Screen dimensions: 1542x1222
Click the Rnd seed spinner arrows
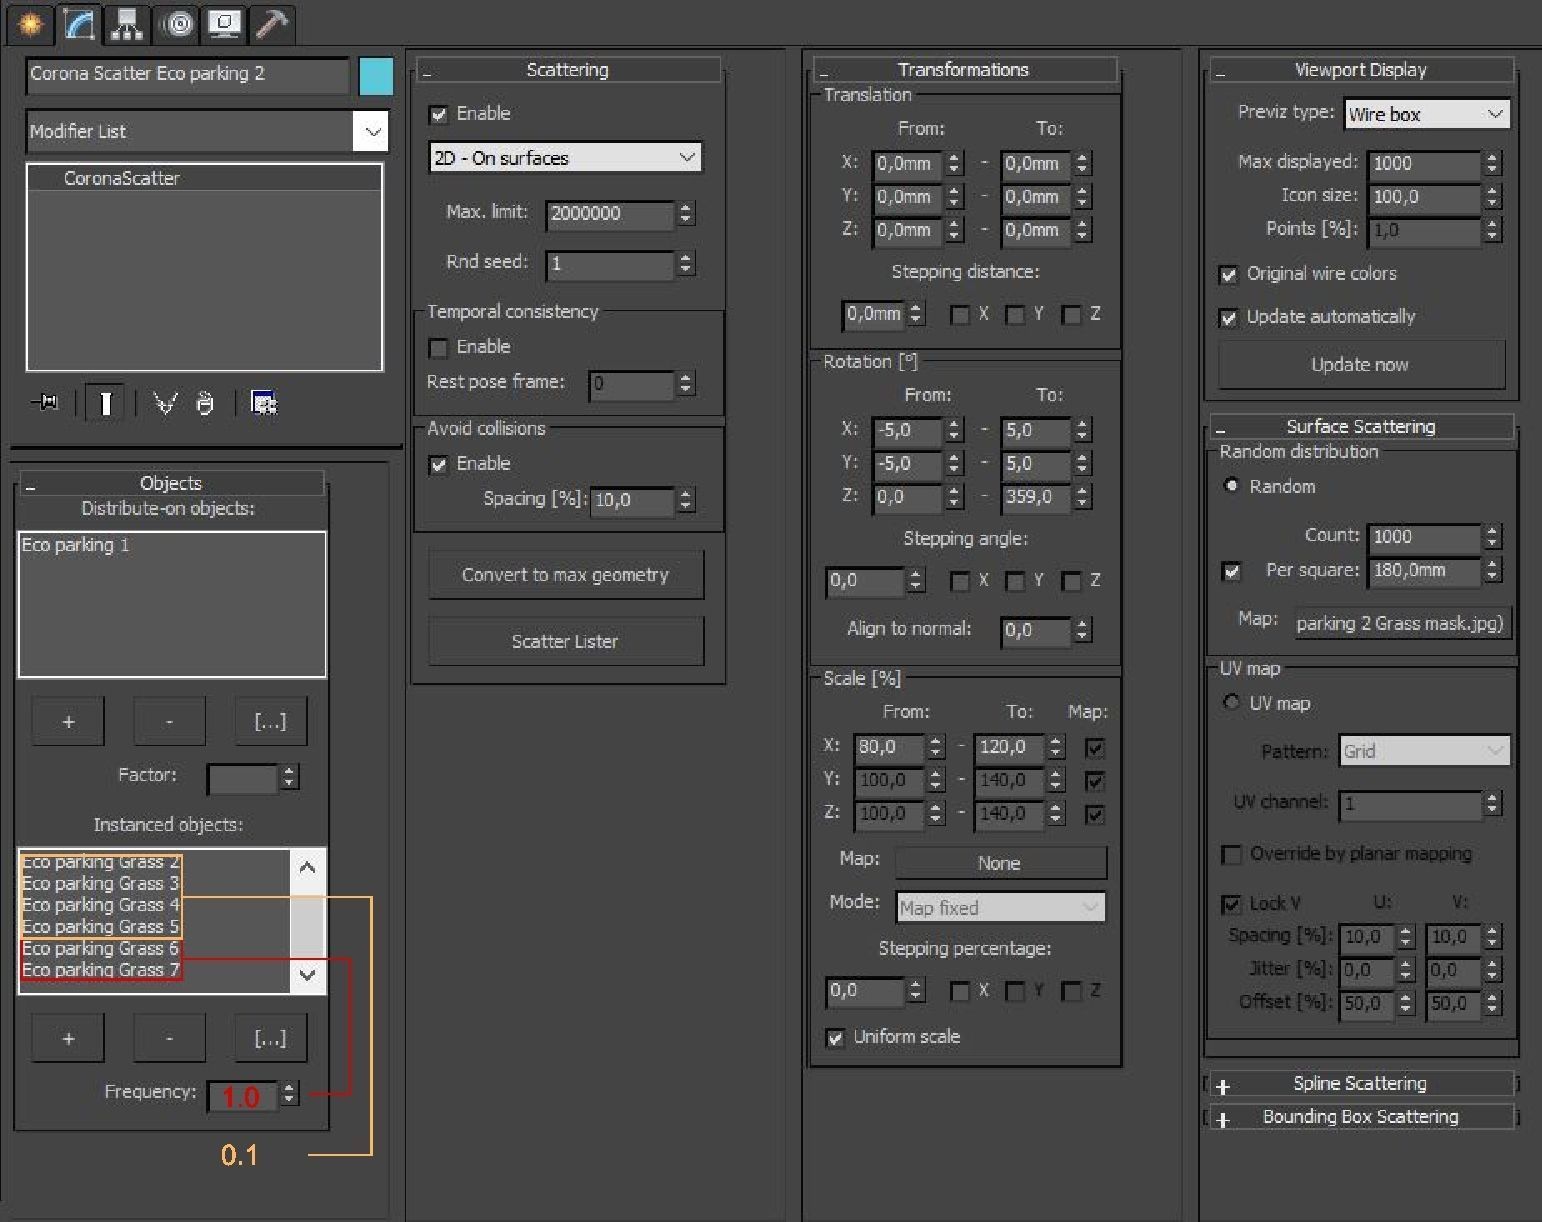pos(685,264)
